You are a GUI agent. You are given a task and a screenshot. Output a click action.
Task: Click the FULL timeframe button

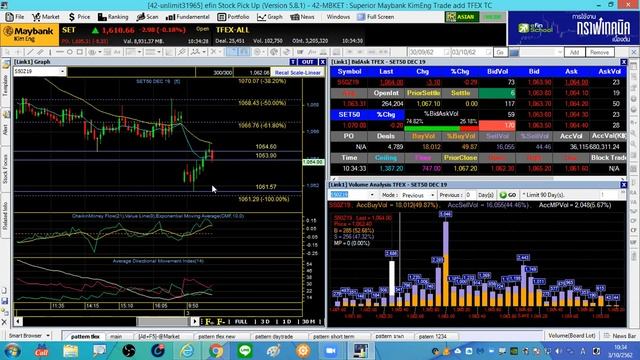(x=241, y=322)
